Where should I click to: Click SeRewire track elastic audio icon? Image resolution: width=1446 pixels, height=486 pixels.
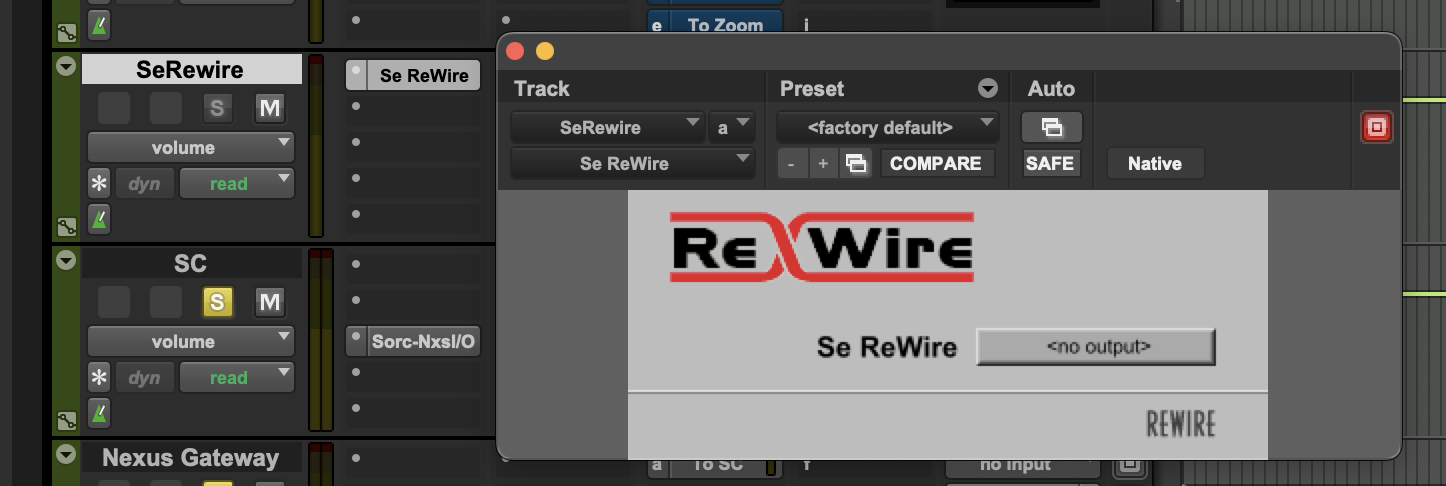point(67,227)
